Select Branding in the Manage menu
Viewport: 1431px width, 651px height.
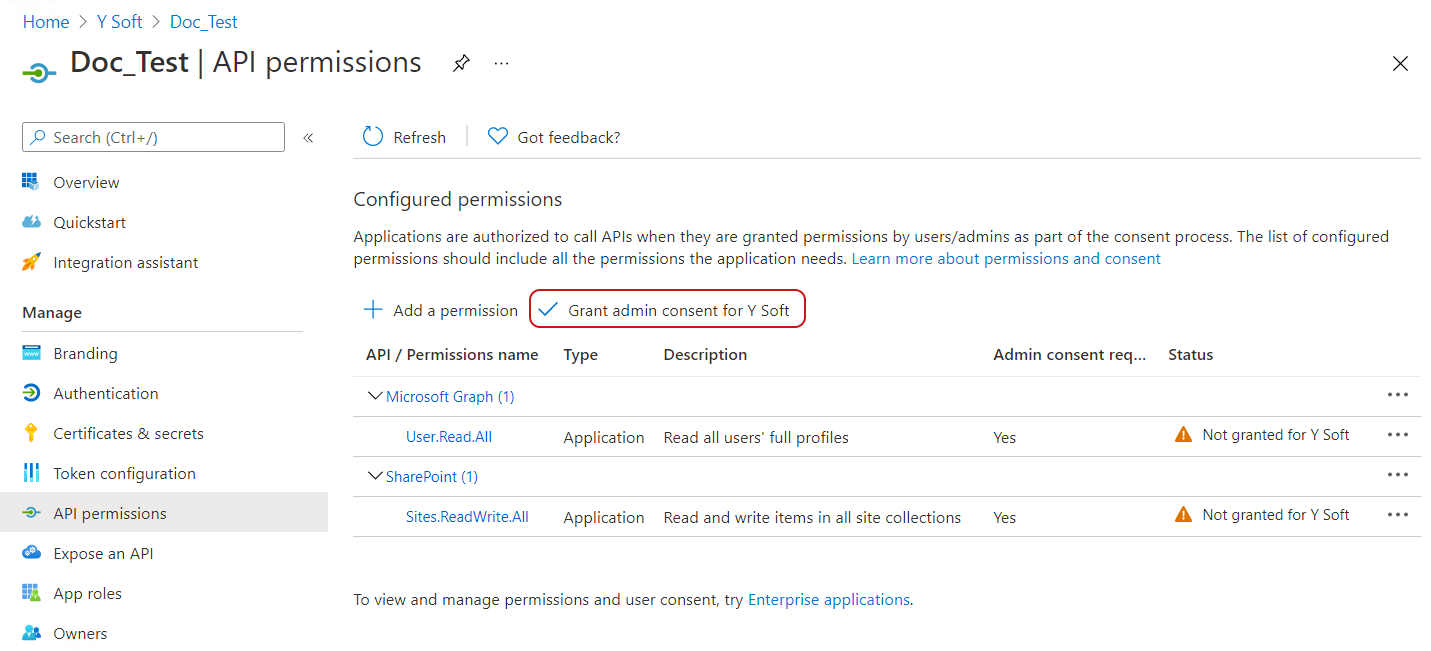85,353
